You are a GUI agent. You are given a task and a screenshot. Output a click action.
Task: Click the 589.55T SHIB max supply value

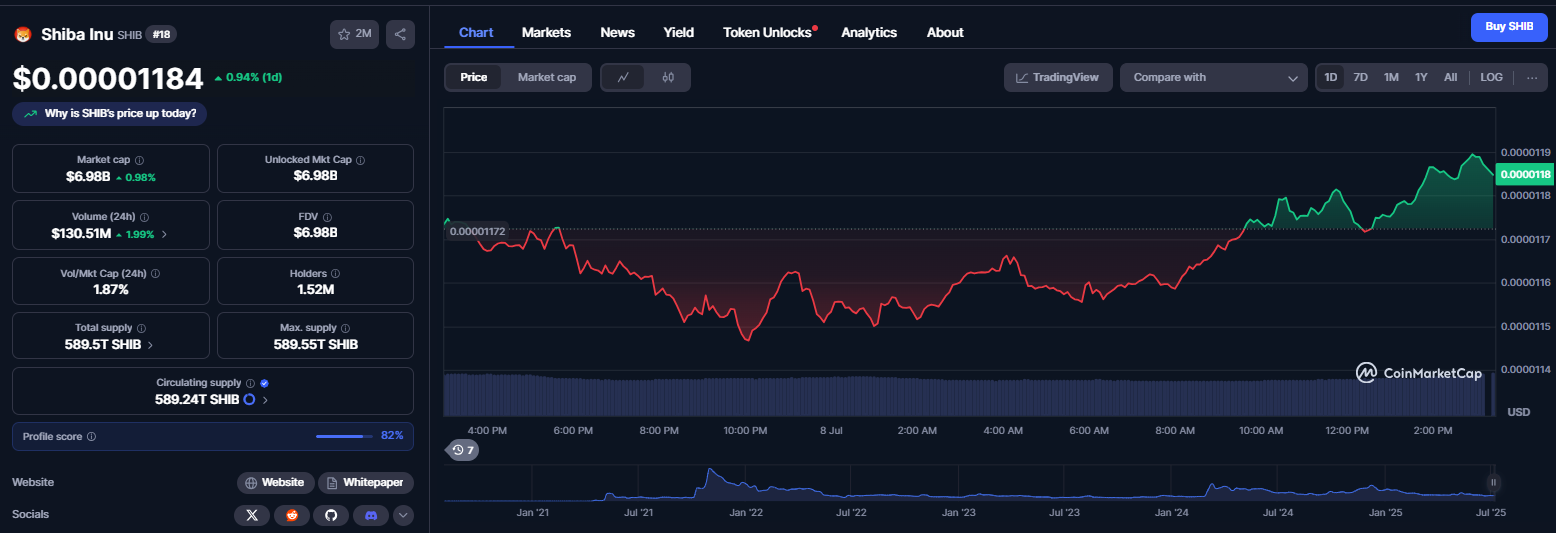point(316,344)
